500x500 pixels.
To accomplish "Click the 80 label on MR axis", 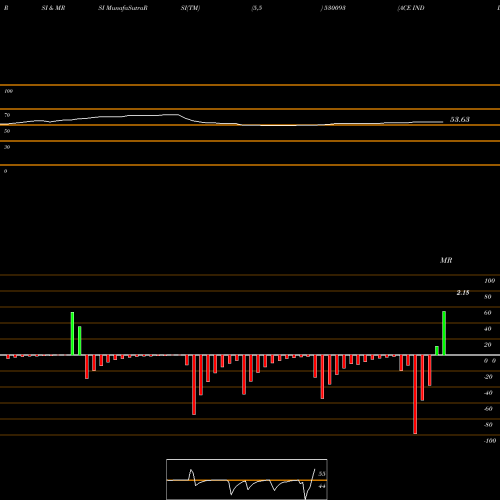I will (488, 297).
